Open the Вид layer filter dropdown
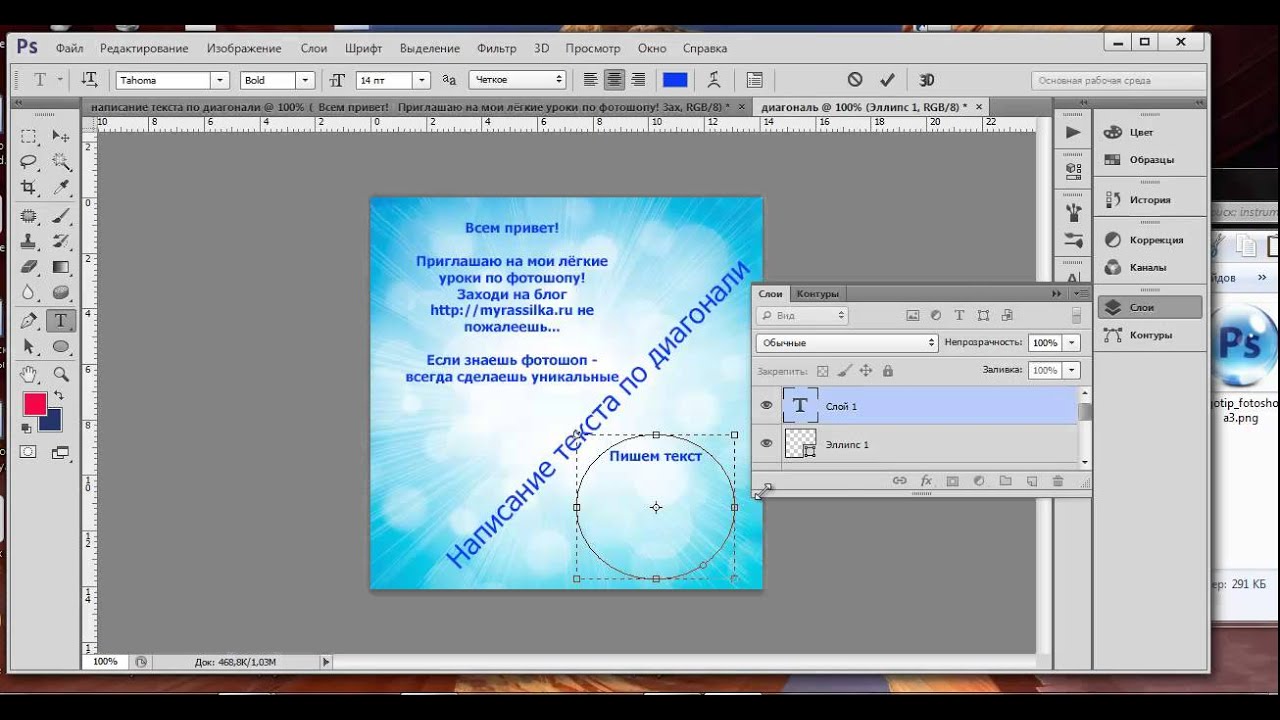Viewport: 1280px width, 720px height. pyautogui.click(x=802, y=315)
